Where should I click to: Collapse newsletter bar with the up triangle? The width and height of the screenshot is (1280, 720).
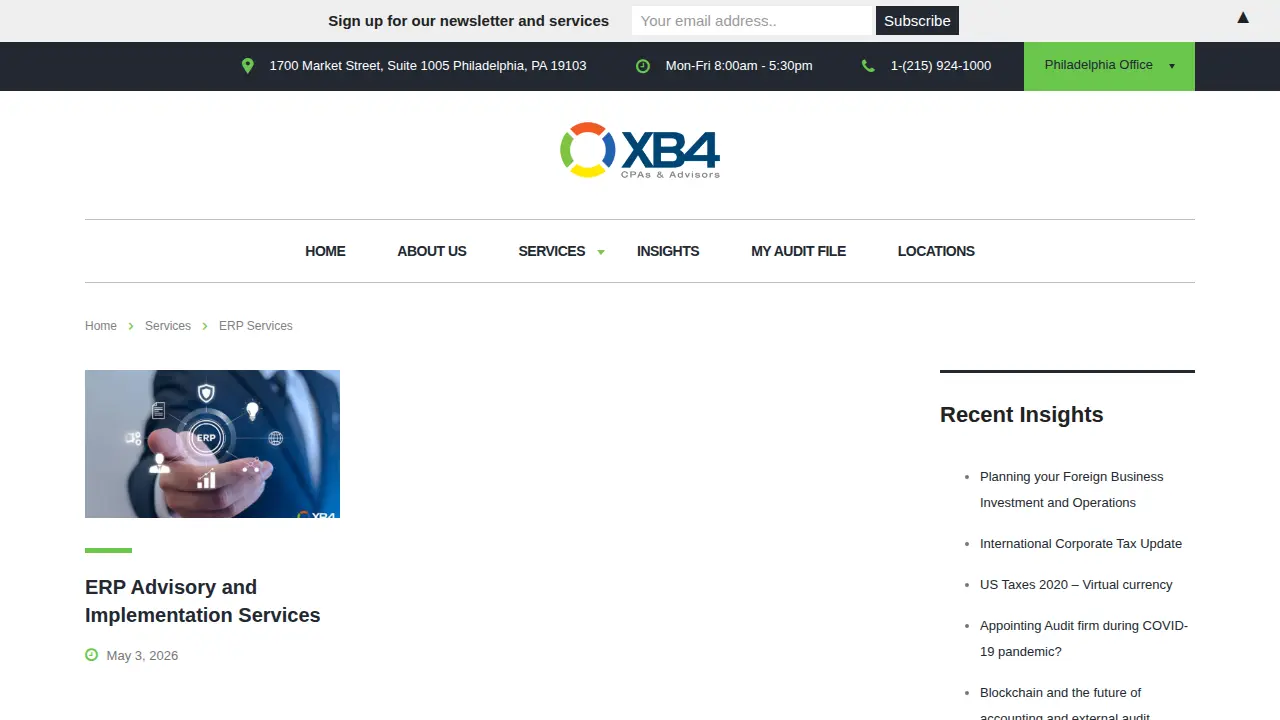tap(1243, 18)
